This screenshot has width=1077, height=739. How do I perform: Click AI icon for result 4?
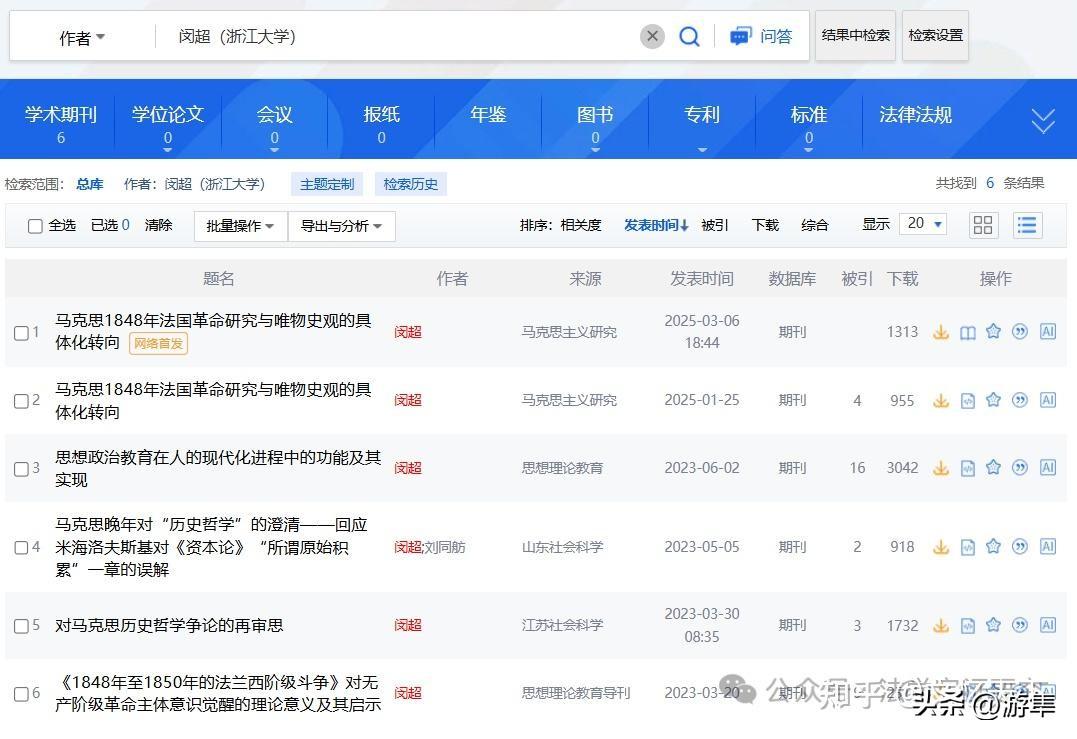1047,547
